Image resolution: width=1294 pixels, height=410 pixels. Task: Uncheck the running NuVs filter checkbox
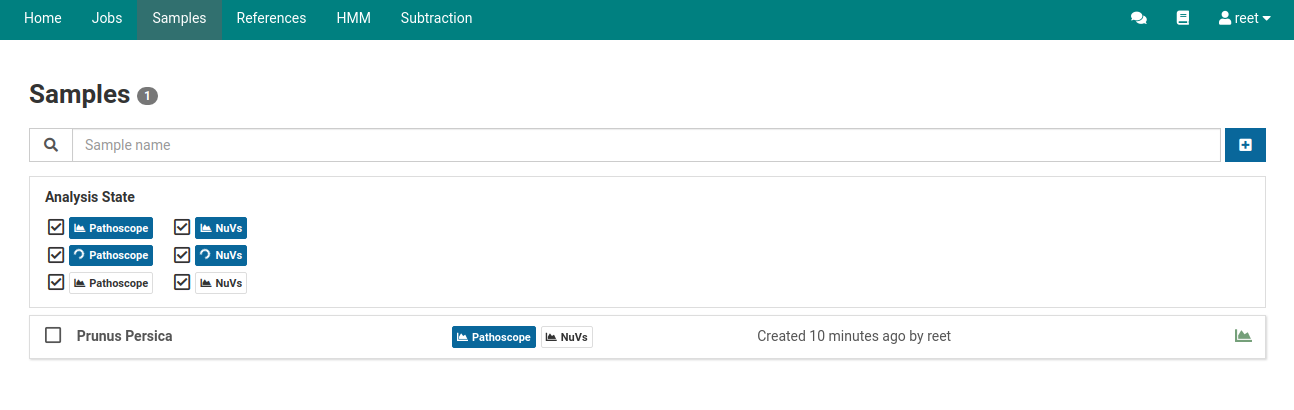pyautogui.click(x=182, y=255)
